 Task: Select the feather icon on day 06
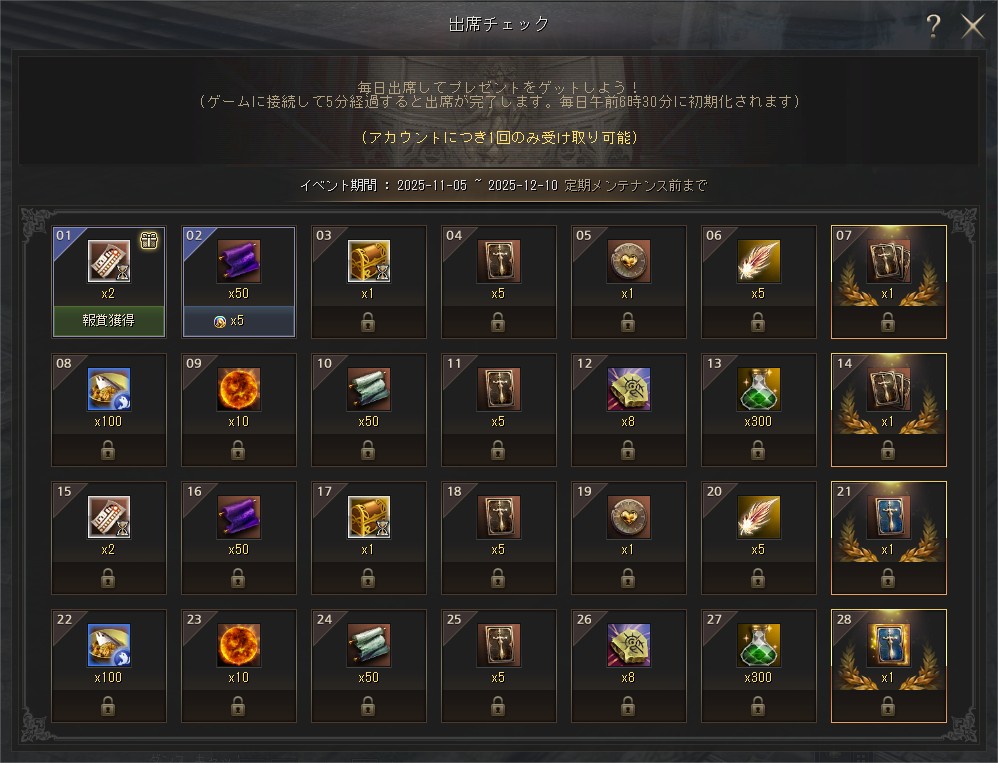[758, 261]
